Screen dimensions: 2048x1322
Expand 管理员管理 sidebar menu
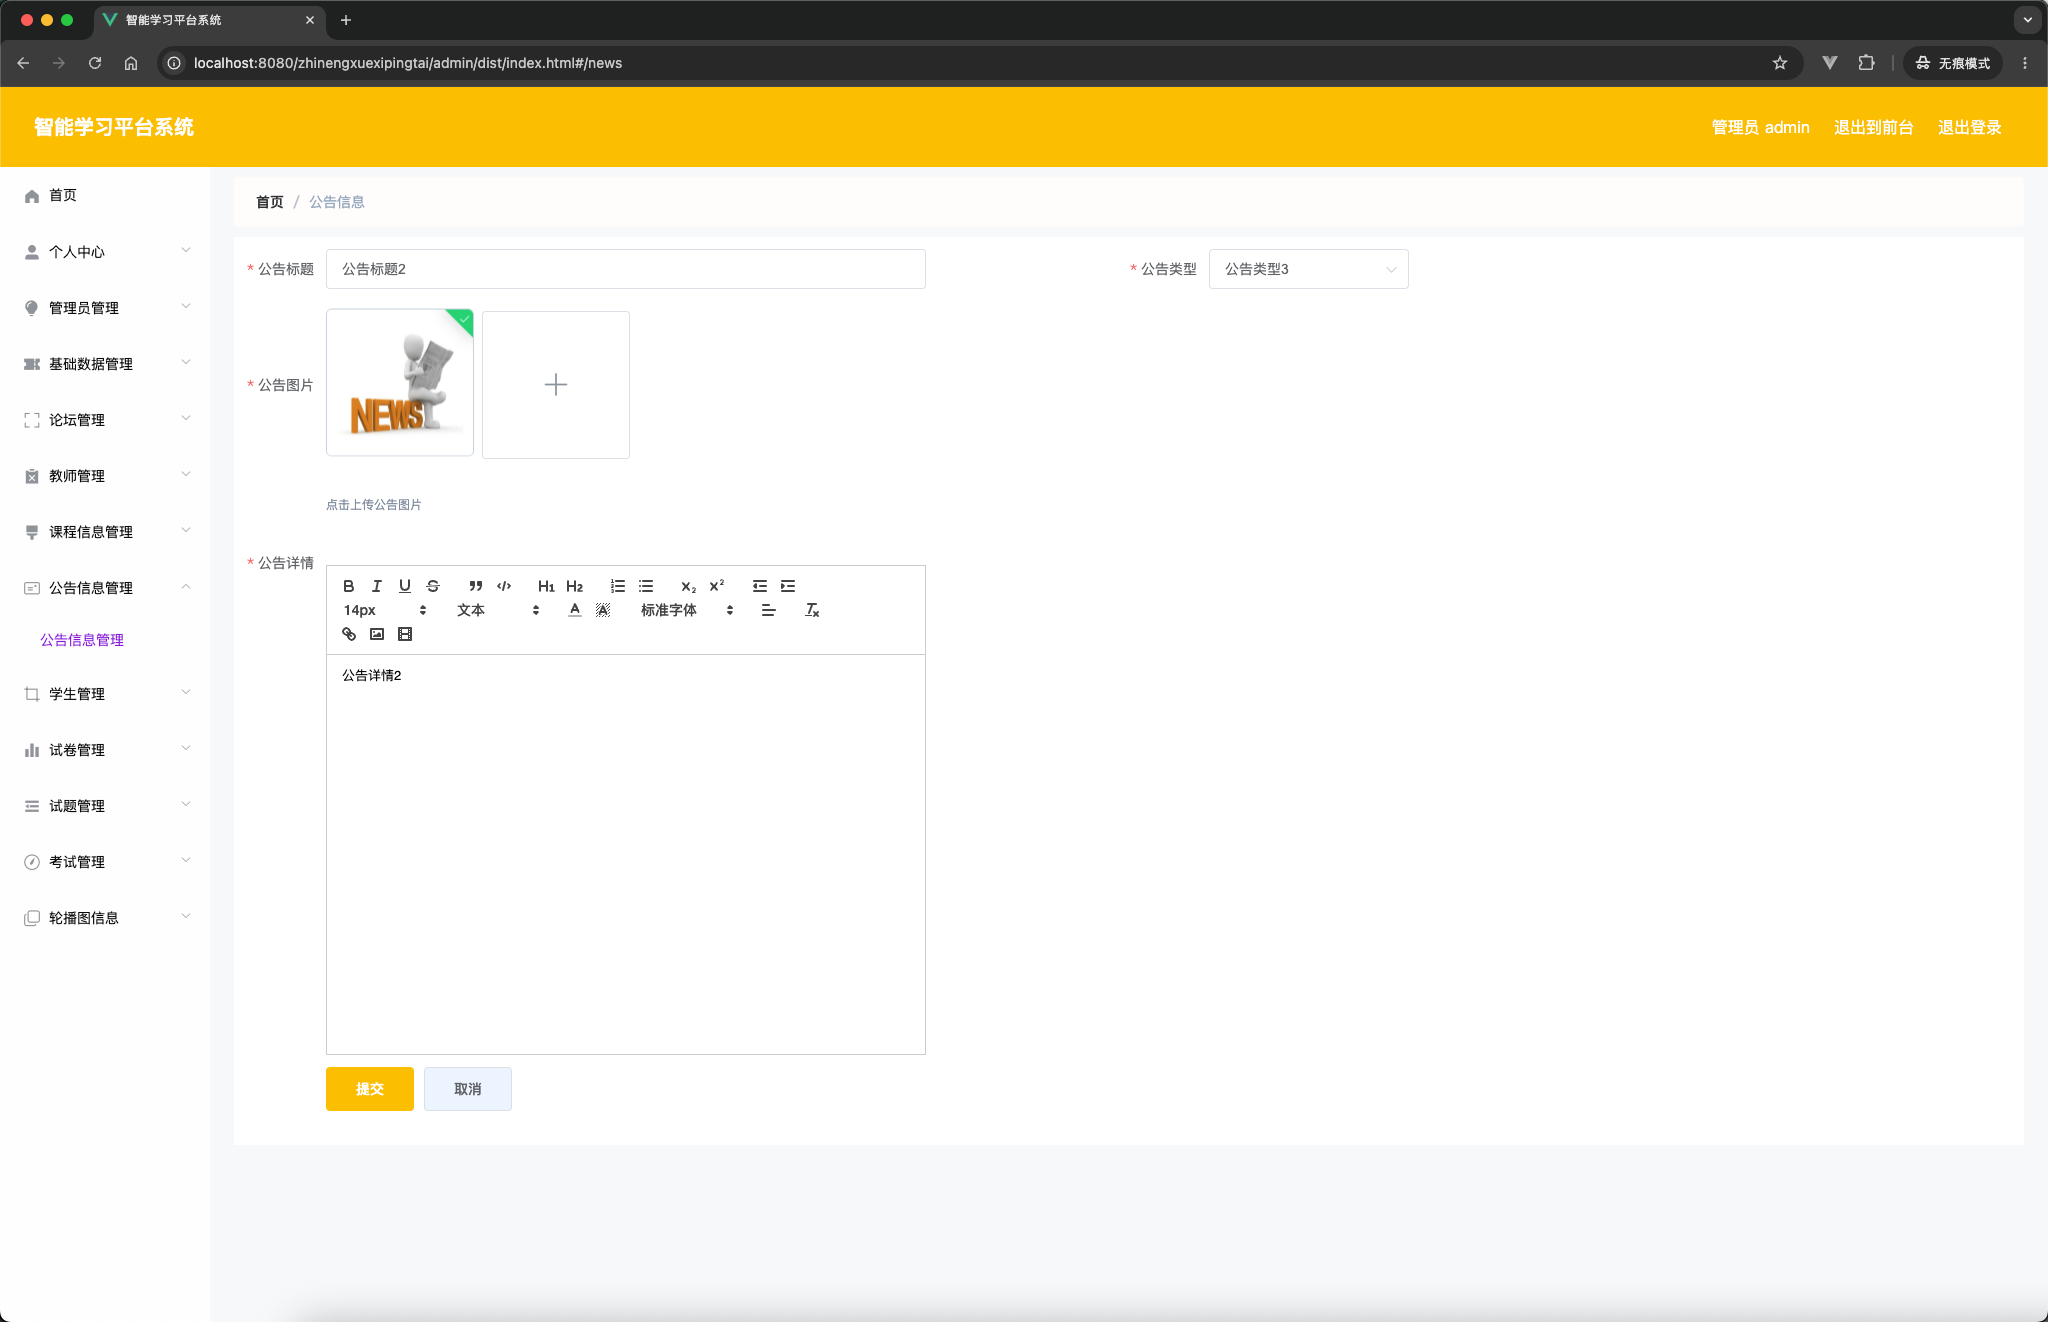(105, 308)
